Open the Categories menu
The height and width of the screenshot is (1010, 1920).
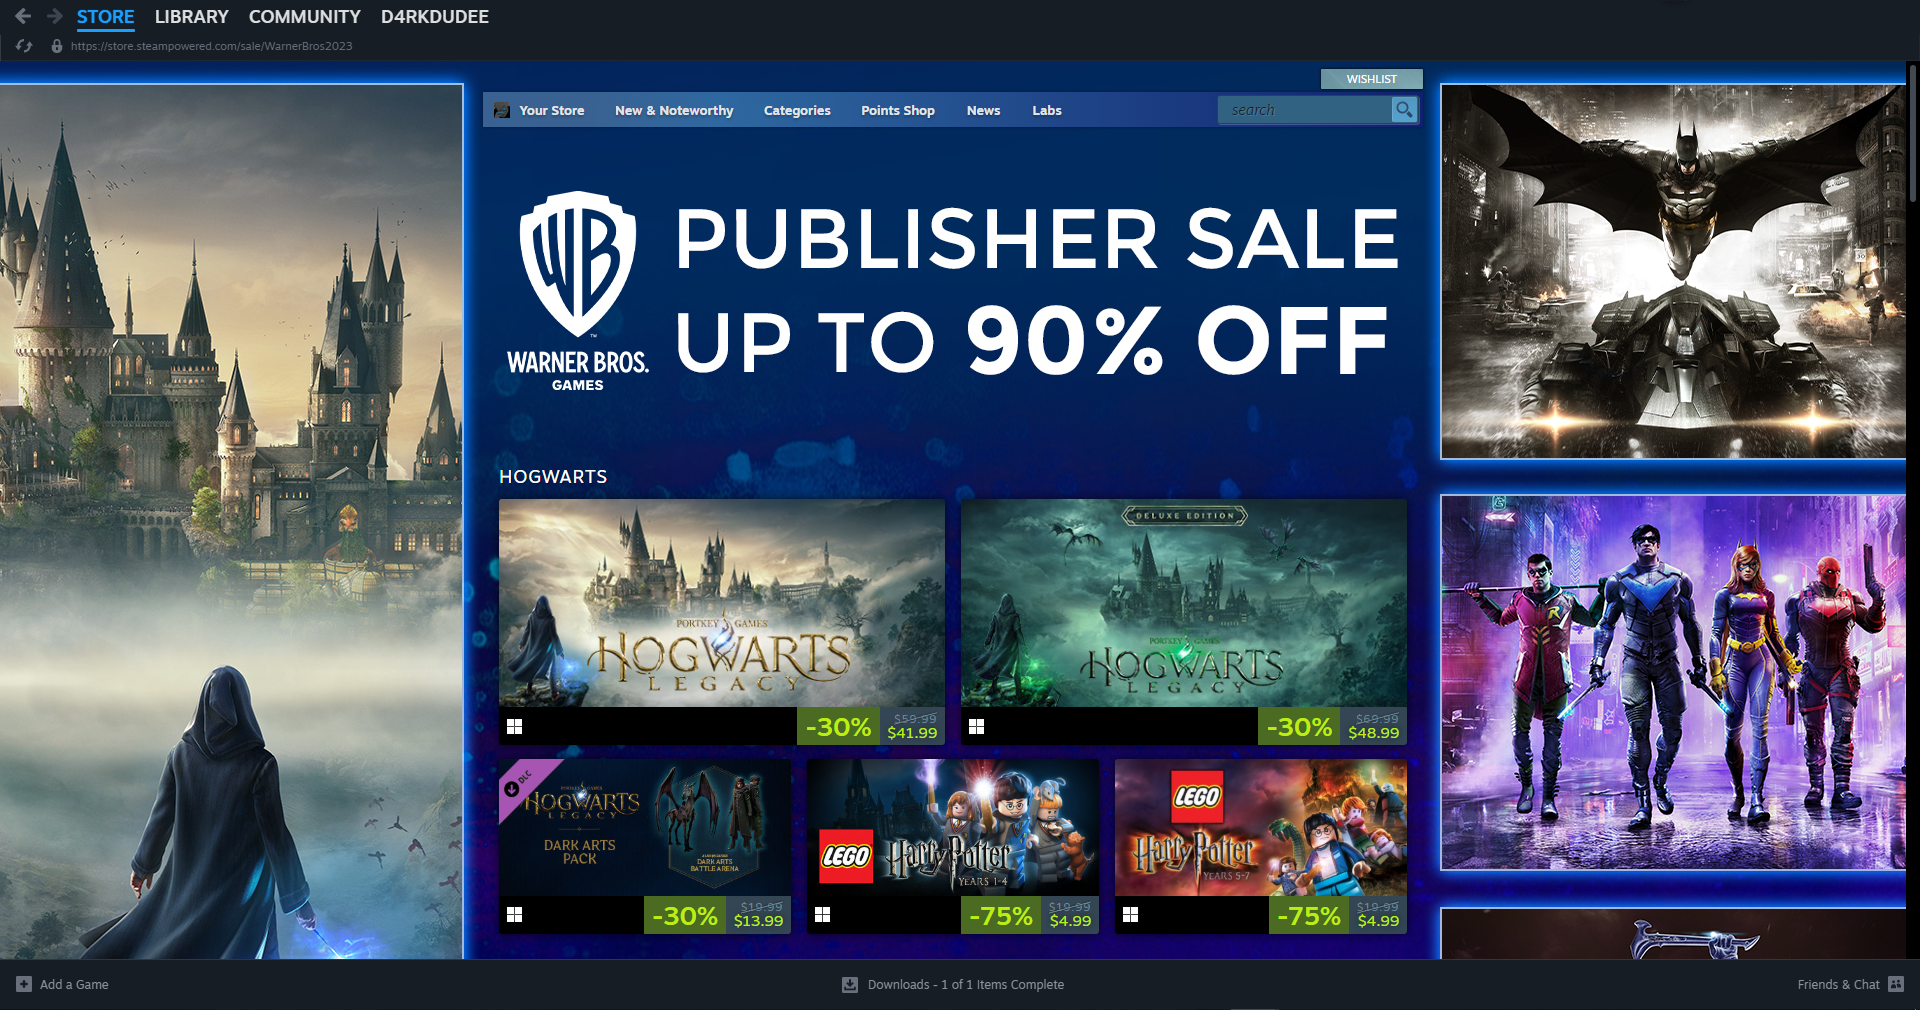(797, 110)
